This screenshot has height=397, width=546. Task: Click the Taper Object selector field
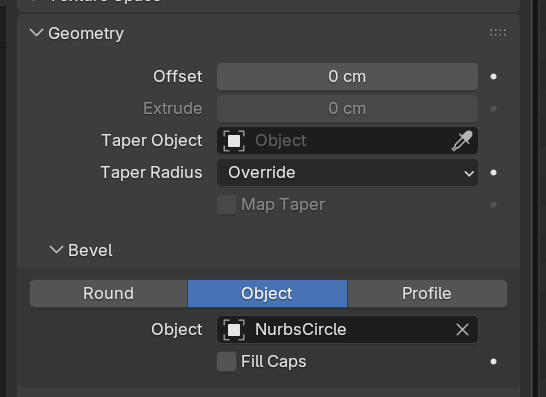coord(347,141)
